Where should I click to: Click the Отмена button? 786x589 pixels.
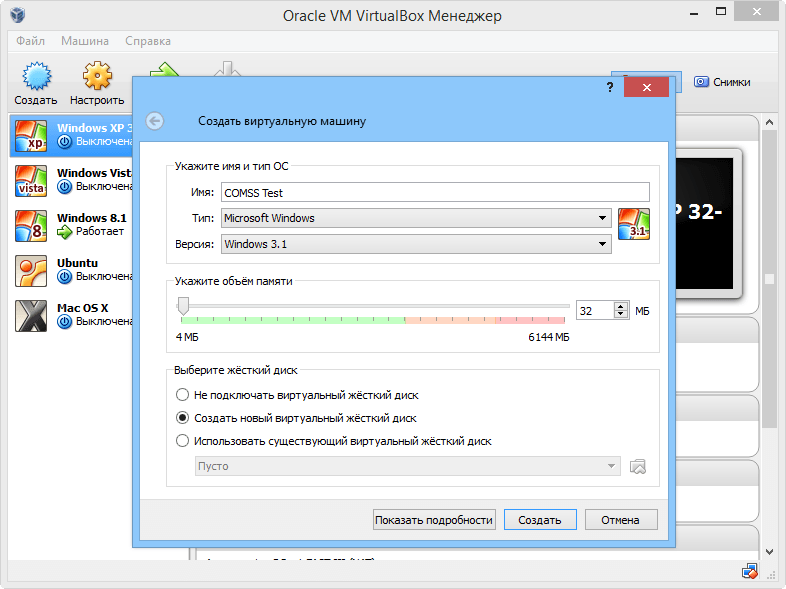(621, 520)
